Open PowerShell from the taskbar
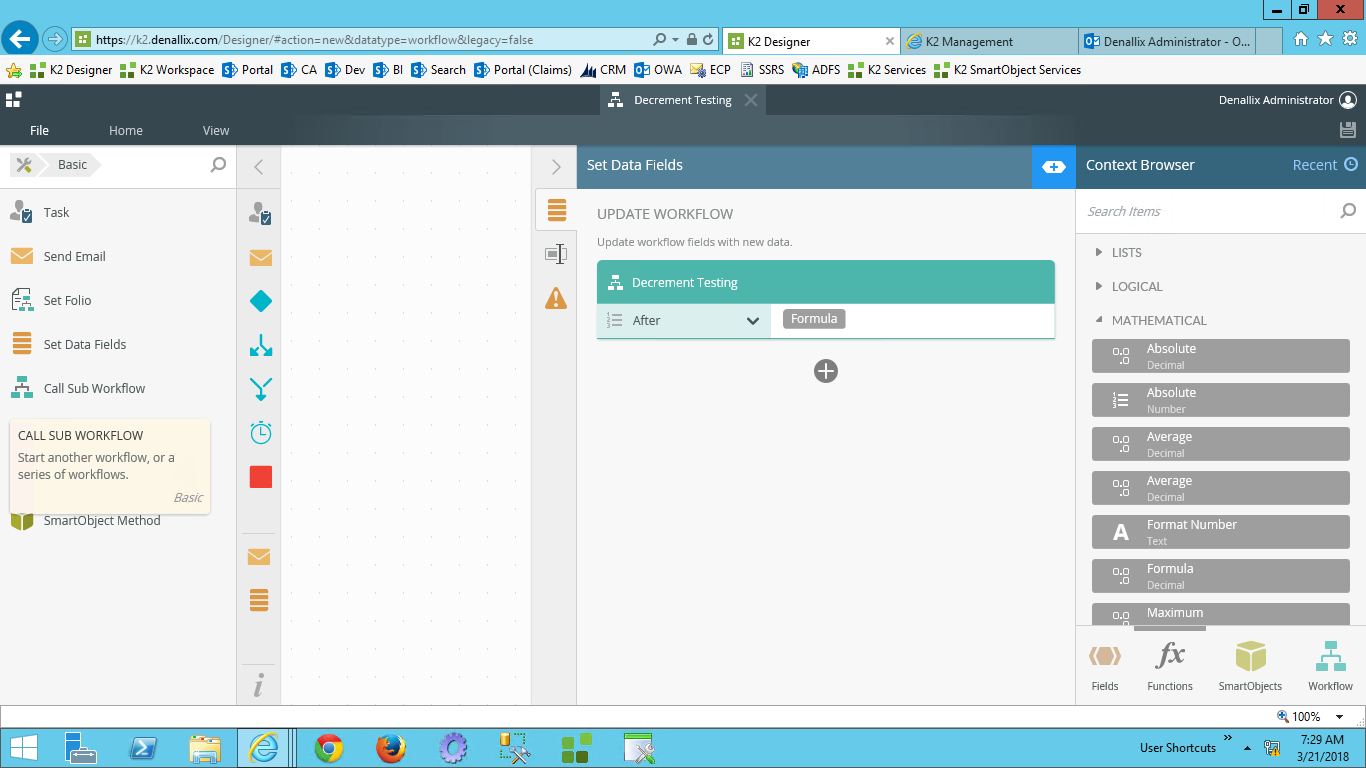The image size is (1366, 768). pyautogui.click(x=143, y=748)
